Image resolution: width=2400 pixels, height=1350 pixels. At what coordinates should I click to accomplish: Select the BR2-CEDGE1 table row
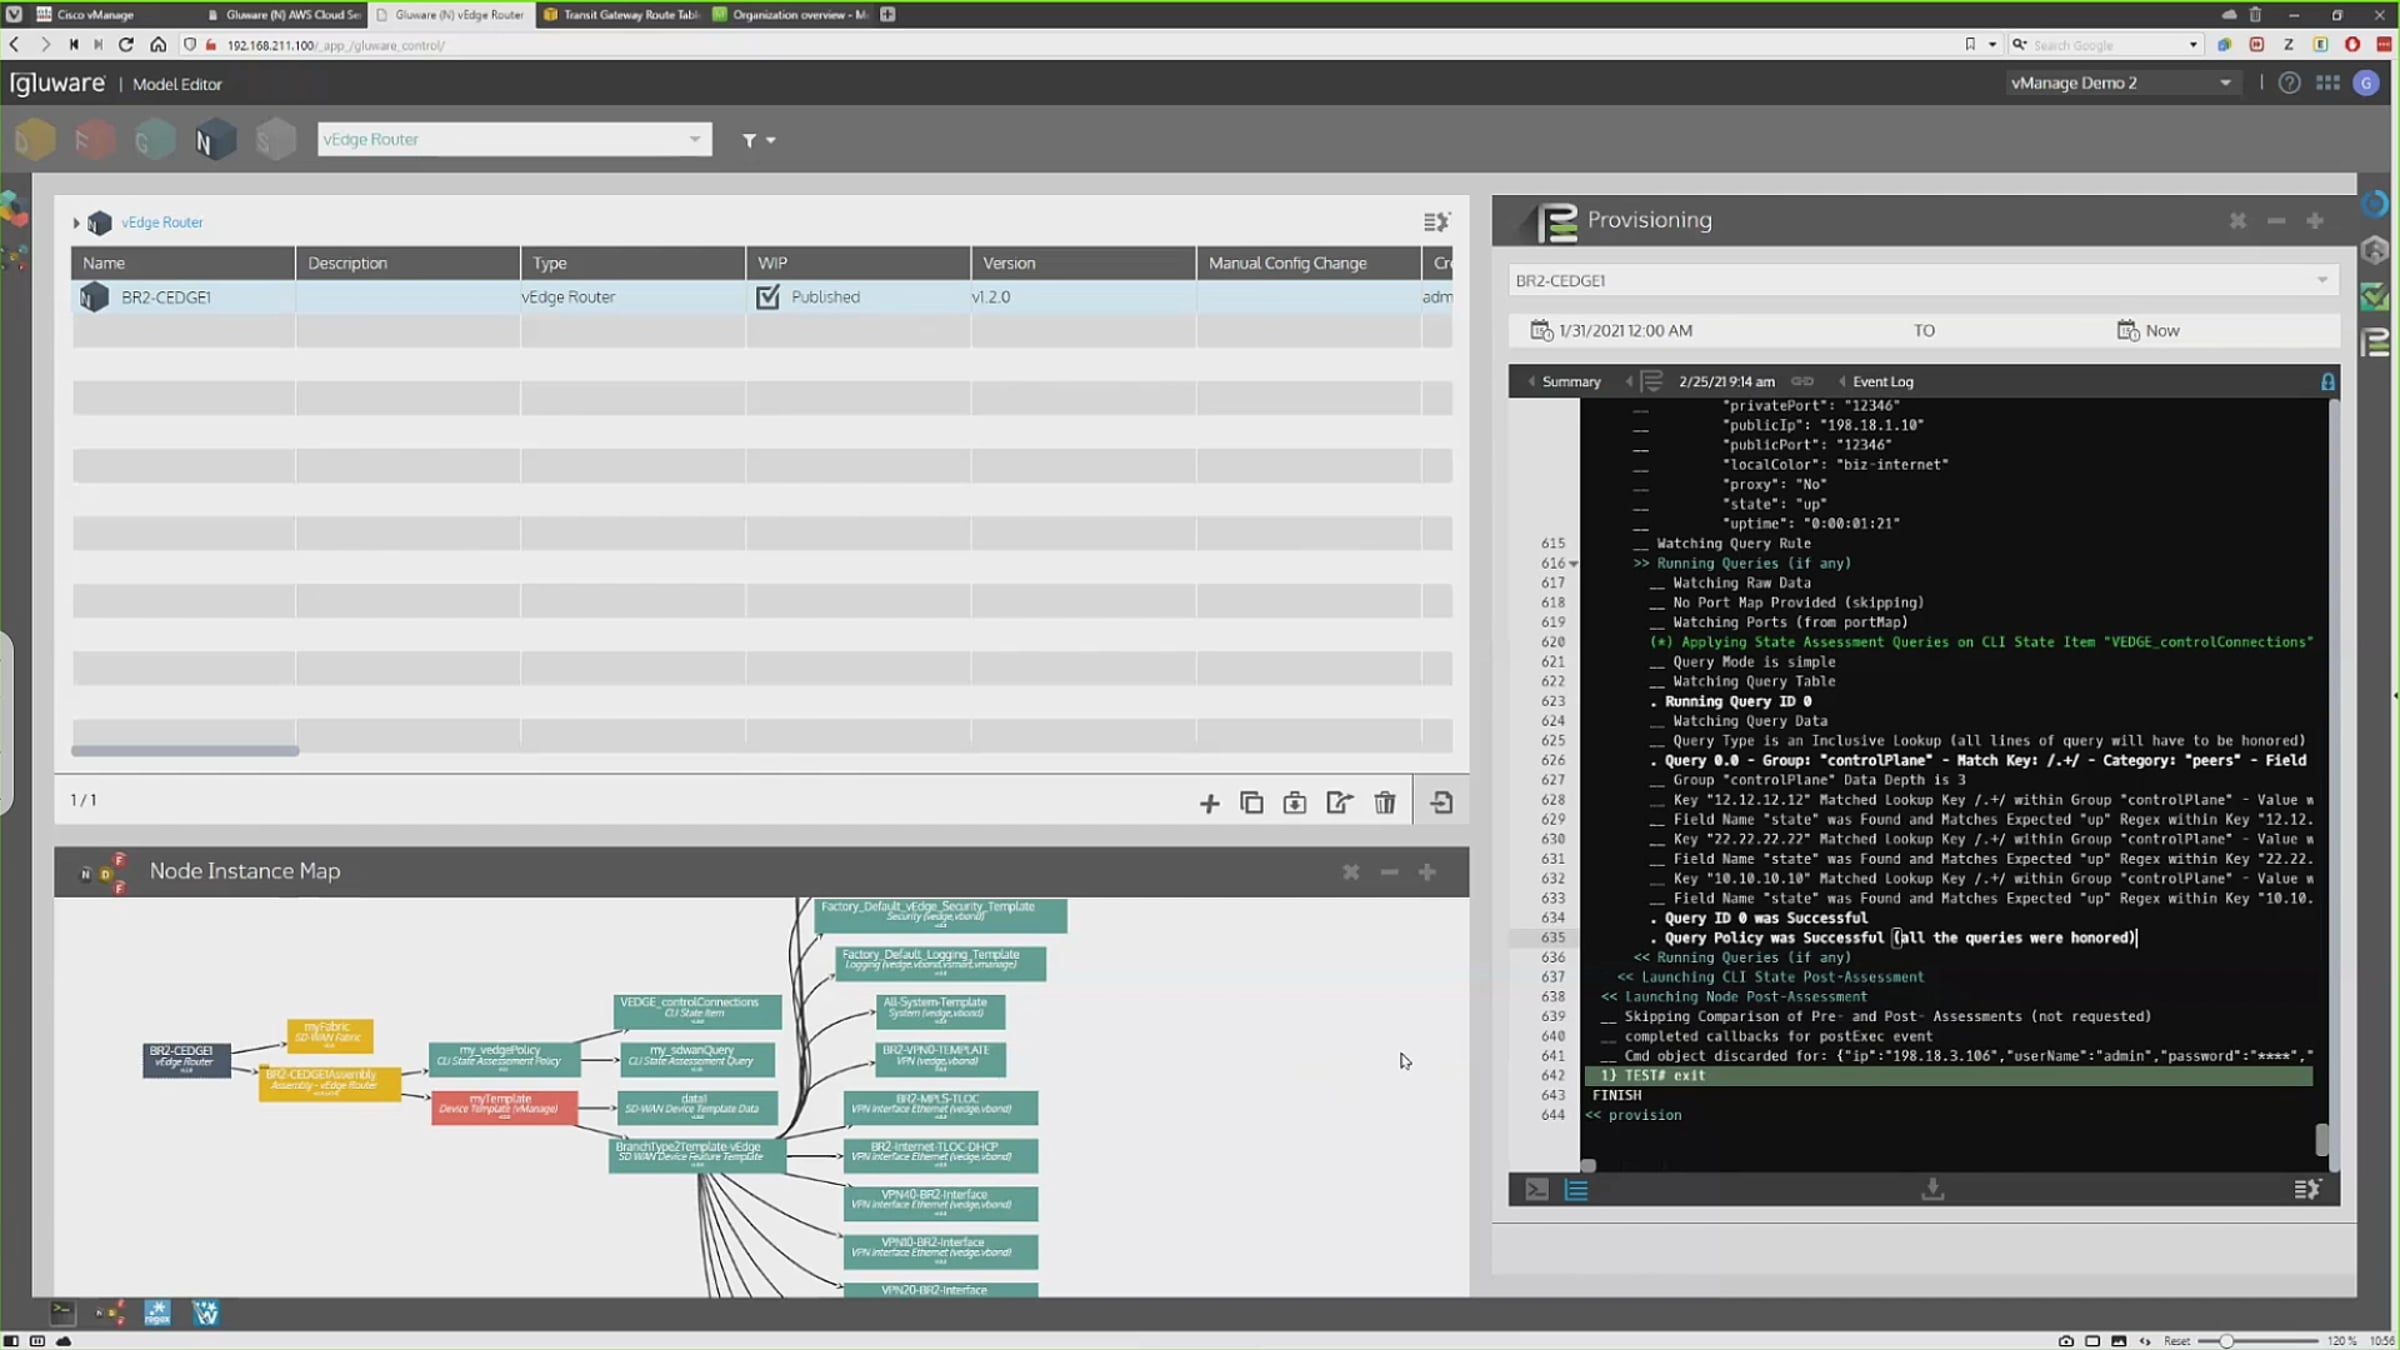click(166, 297)
